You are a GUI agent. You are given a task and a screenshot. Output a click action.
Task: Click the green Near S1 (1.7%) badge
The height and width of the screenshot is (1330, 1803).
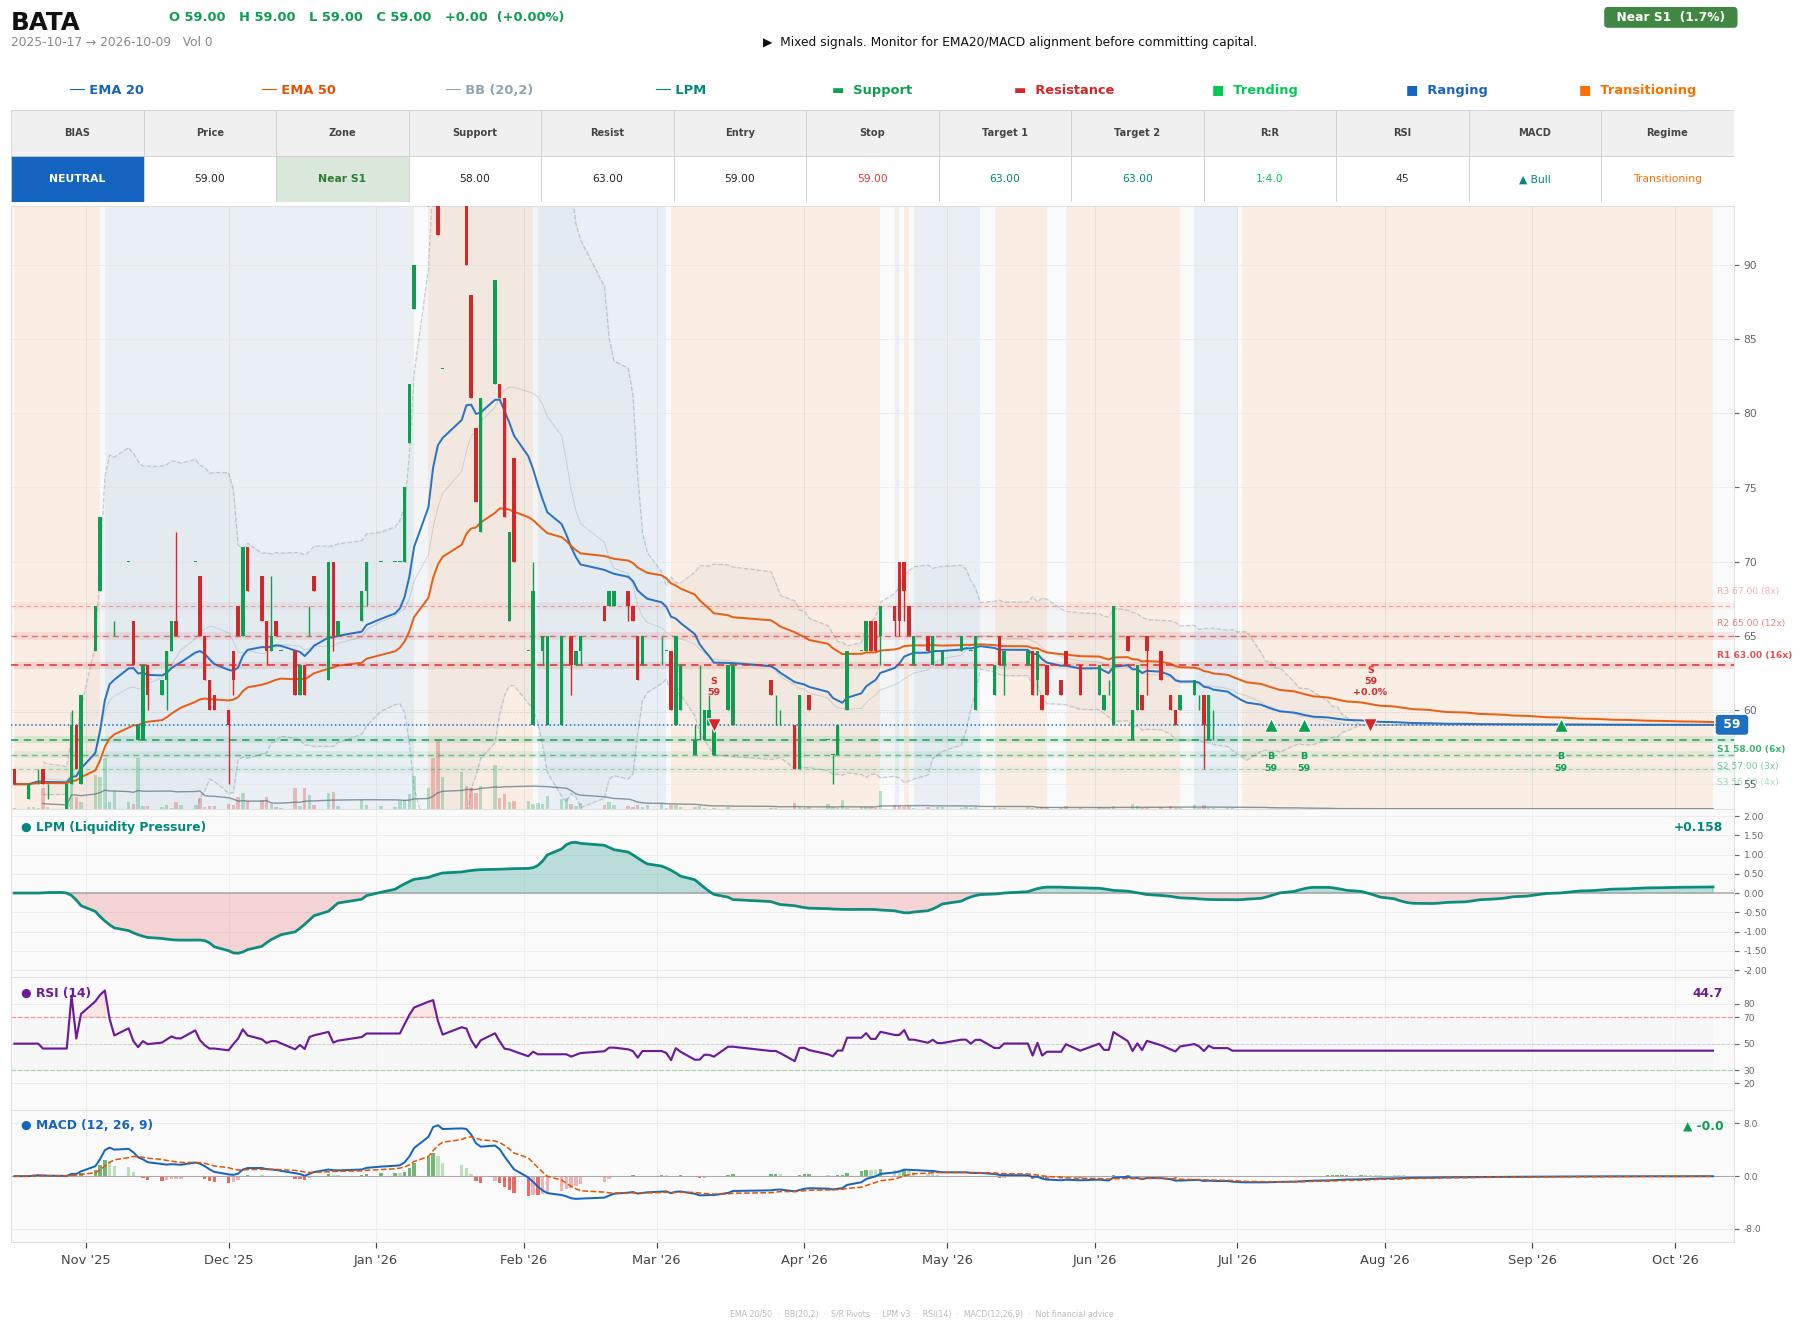pyautogui.click(x=1670, y=17)
